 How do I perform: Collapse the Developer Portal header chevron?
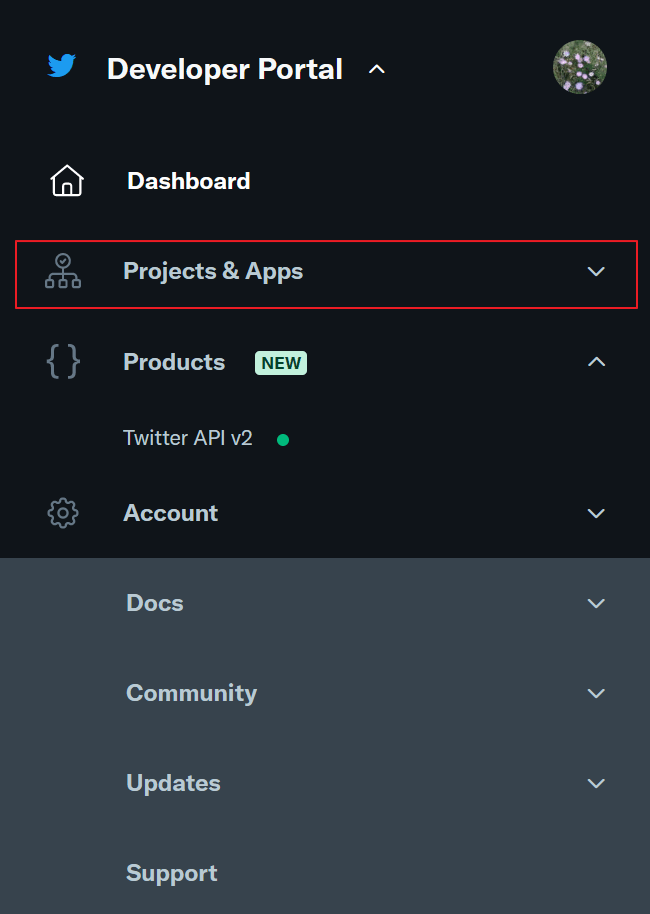[x=377, y=70]
